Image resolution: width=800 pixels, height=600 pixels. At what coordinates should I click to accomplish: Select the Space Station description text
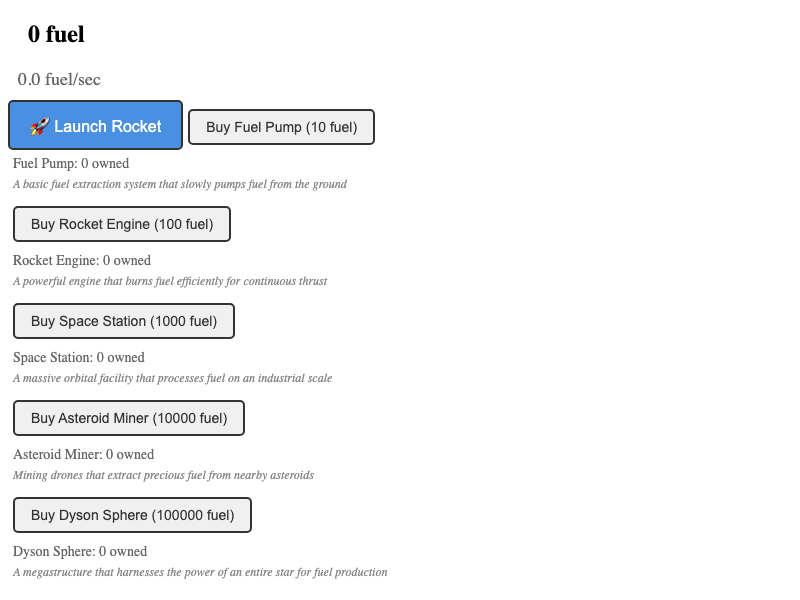tap(173, 378)
